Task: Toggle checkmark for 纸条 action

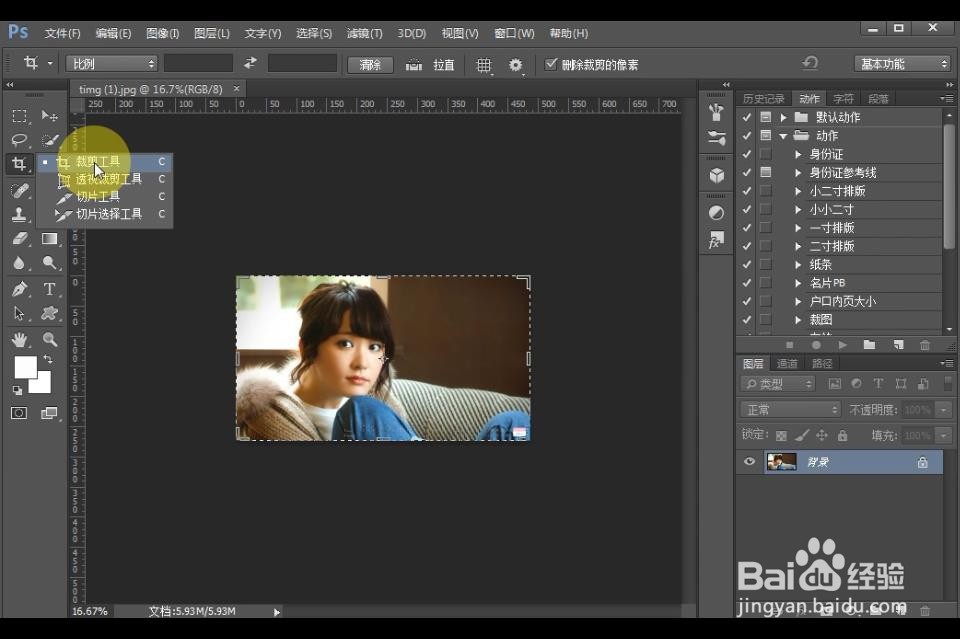Action: [x=746, y=264]
